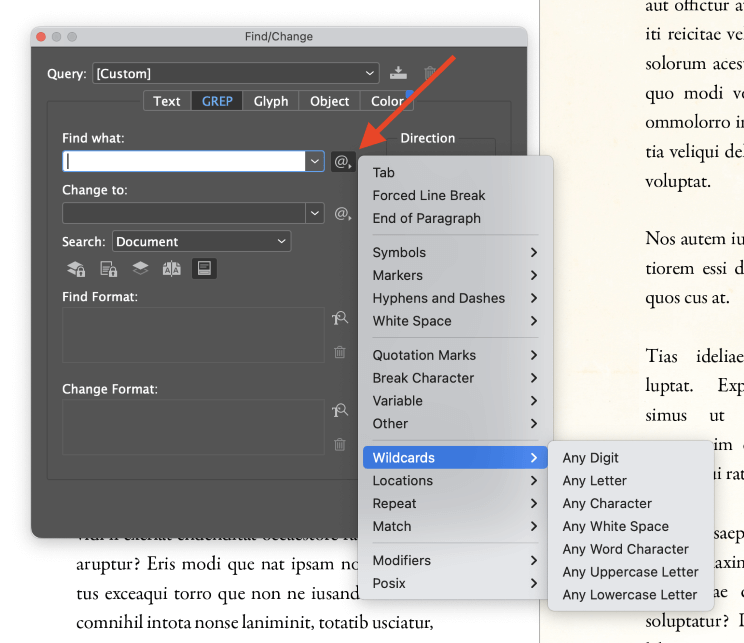This screenshot has width=744, height=643.
Task: Expand the Modifiers submenu
Action: [x=456, y=560]
